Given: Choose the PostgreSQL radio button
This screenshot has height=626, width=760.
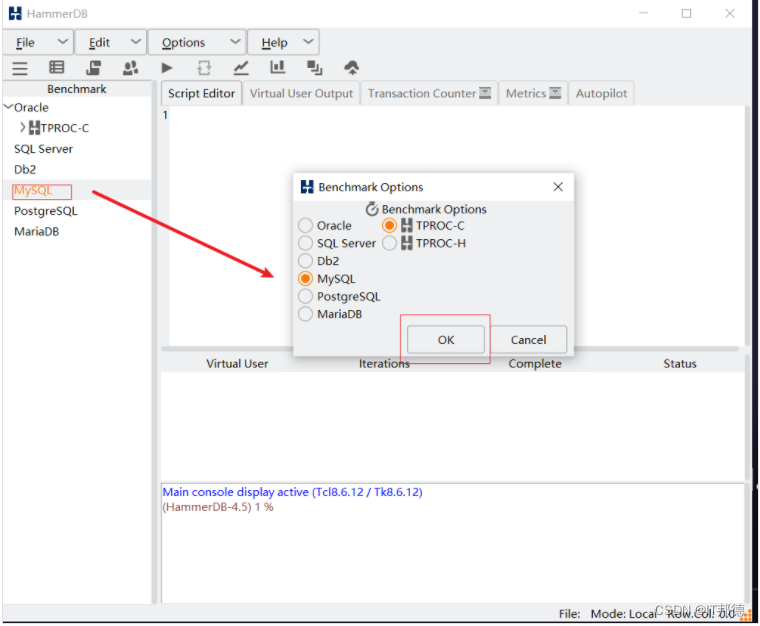Looking at the screenshot, I should [x=306, y=297].
